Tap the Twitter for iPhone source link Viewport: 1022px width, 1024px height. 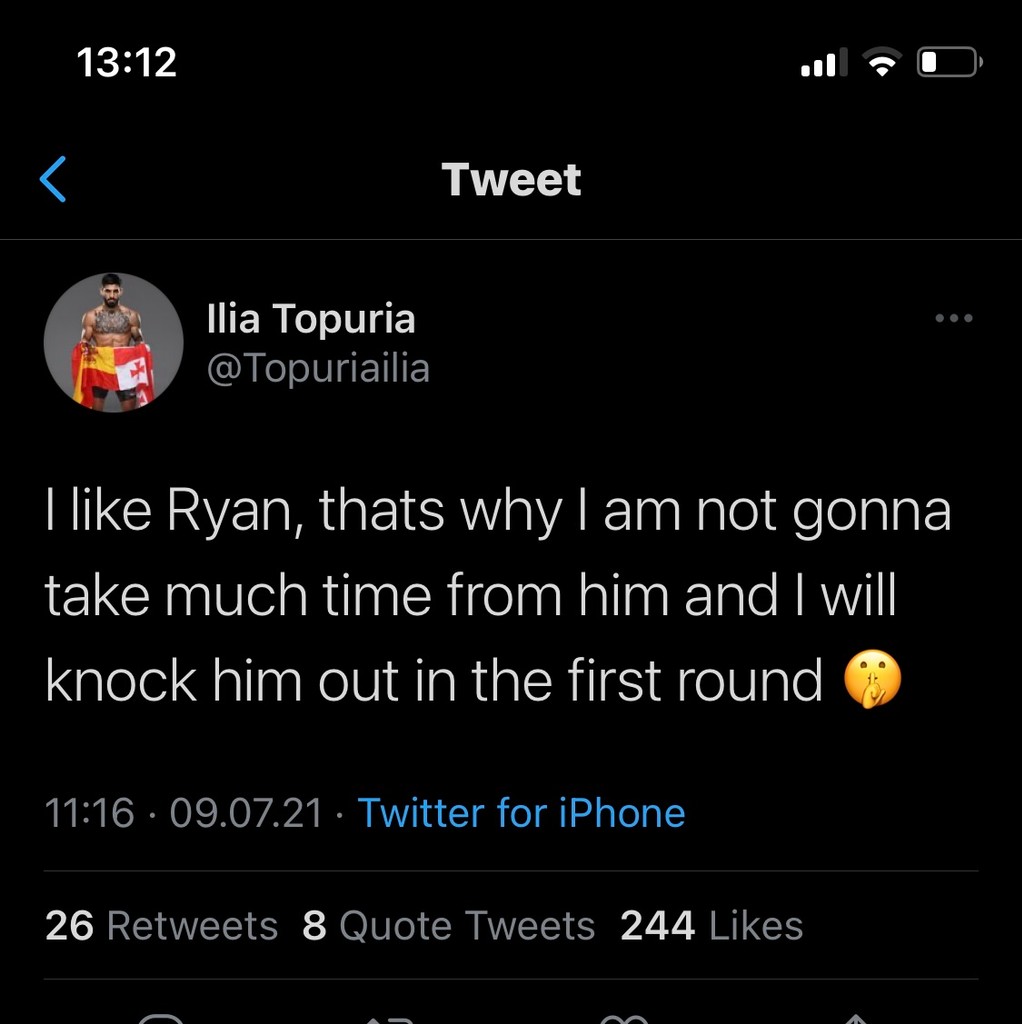tap(521, 812)
